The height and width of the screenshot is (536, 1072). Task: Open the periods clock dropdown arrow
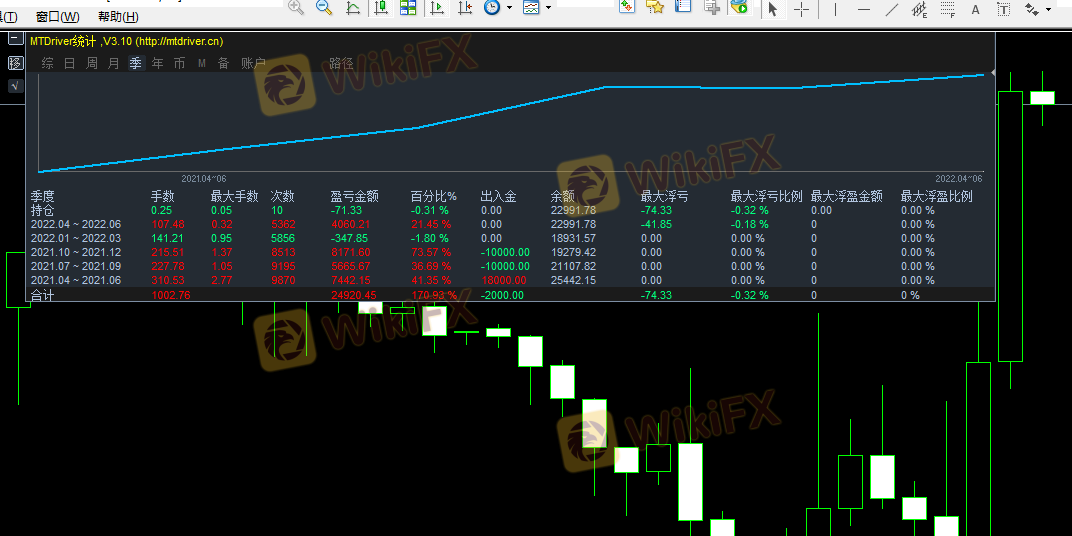tap(510, 8)
